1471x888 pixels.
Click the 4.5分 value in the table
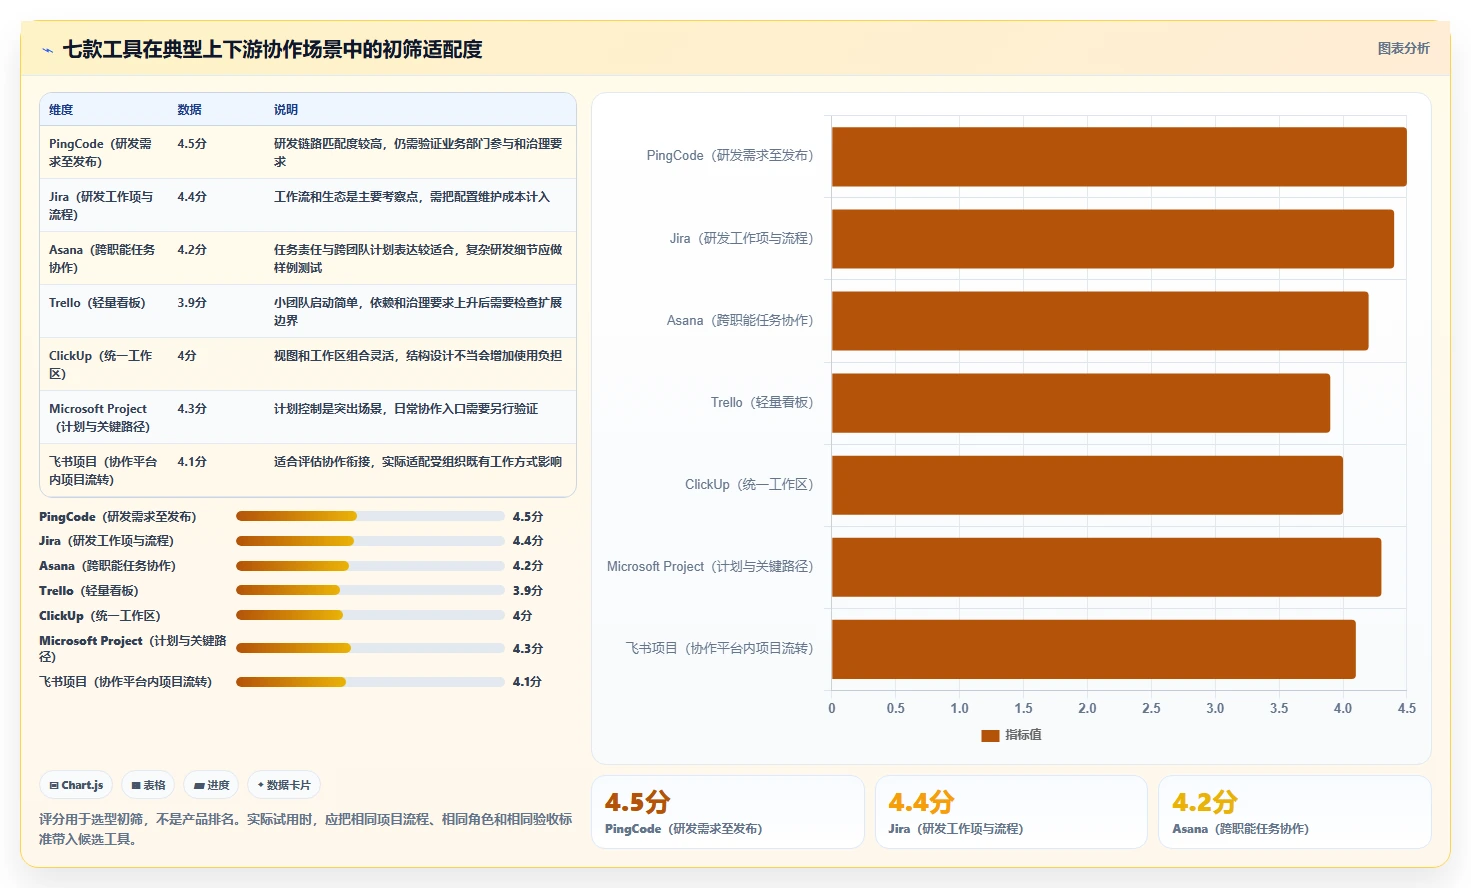[192, 144]
